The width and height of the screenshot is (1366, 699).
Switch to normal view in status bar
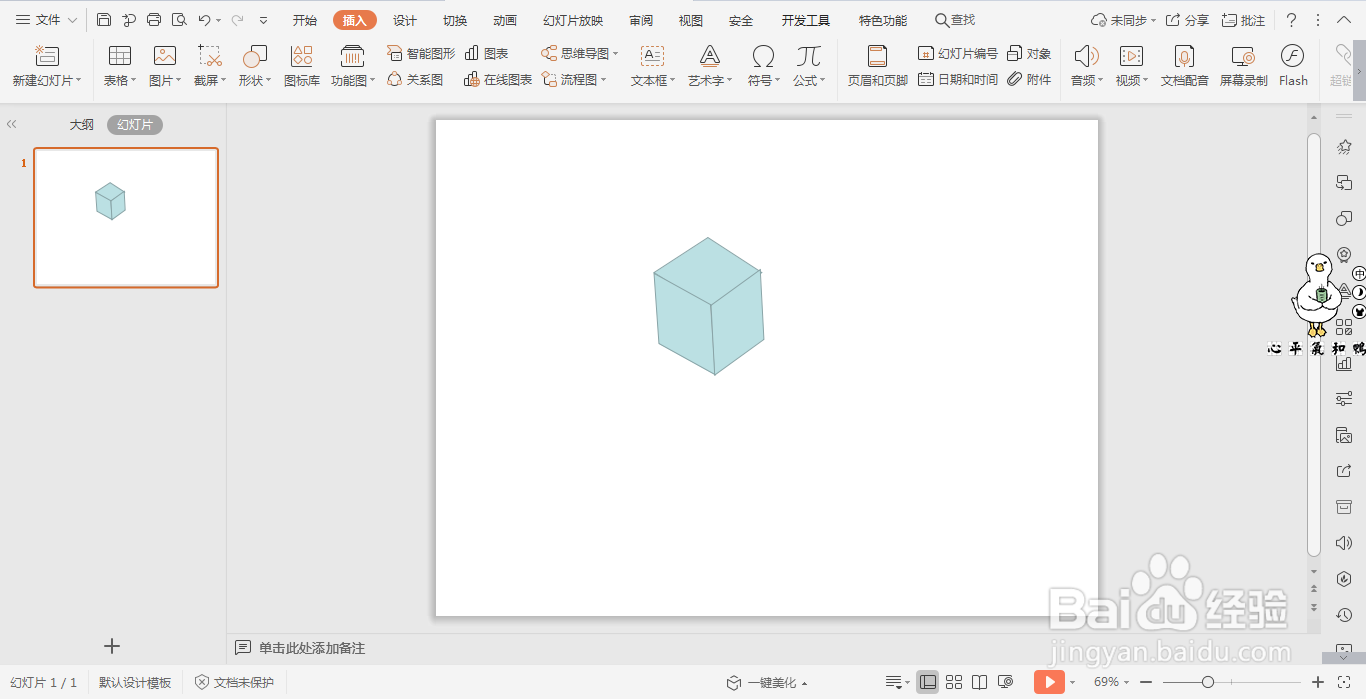(x=928, y=682)
